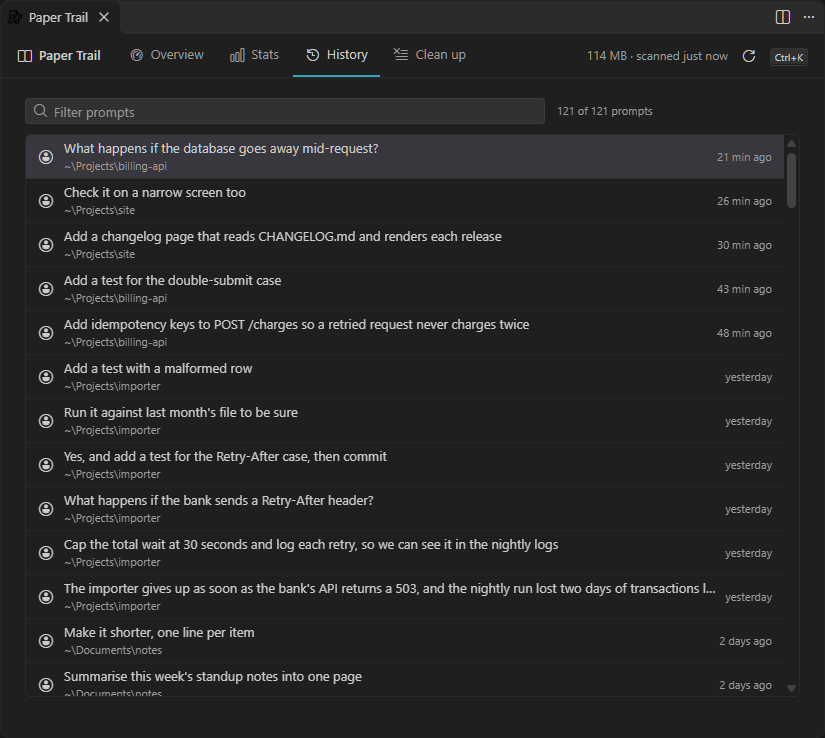
Task: Click the scrollbar up arrow
Action: point(791,144)
